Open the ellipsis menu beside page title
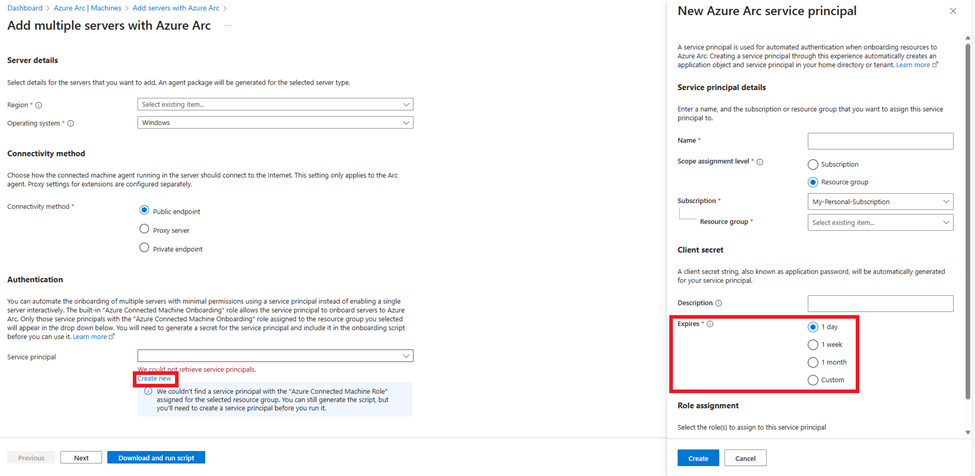The width and height of the screenshot is (975, 476). (x=228, y=25)
